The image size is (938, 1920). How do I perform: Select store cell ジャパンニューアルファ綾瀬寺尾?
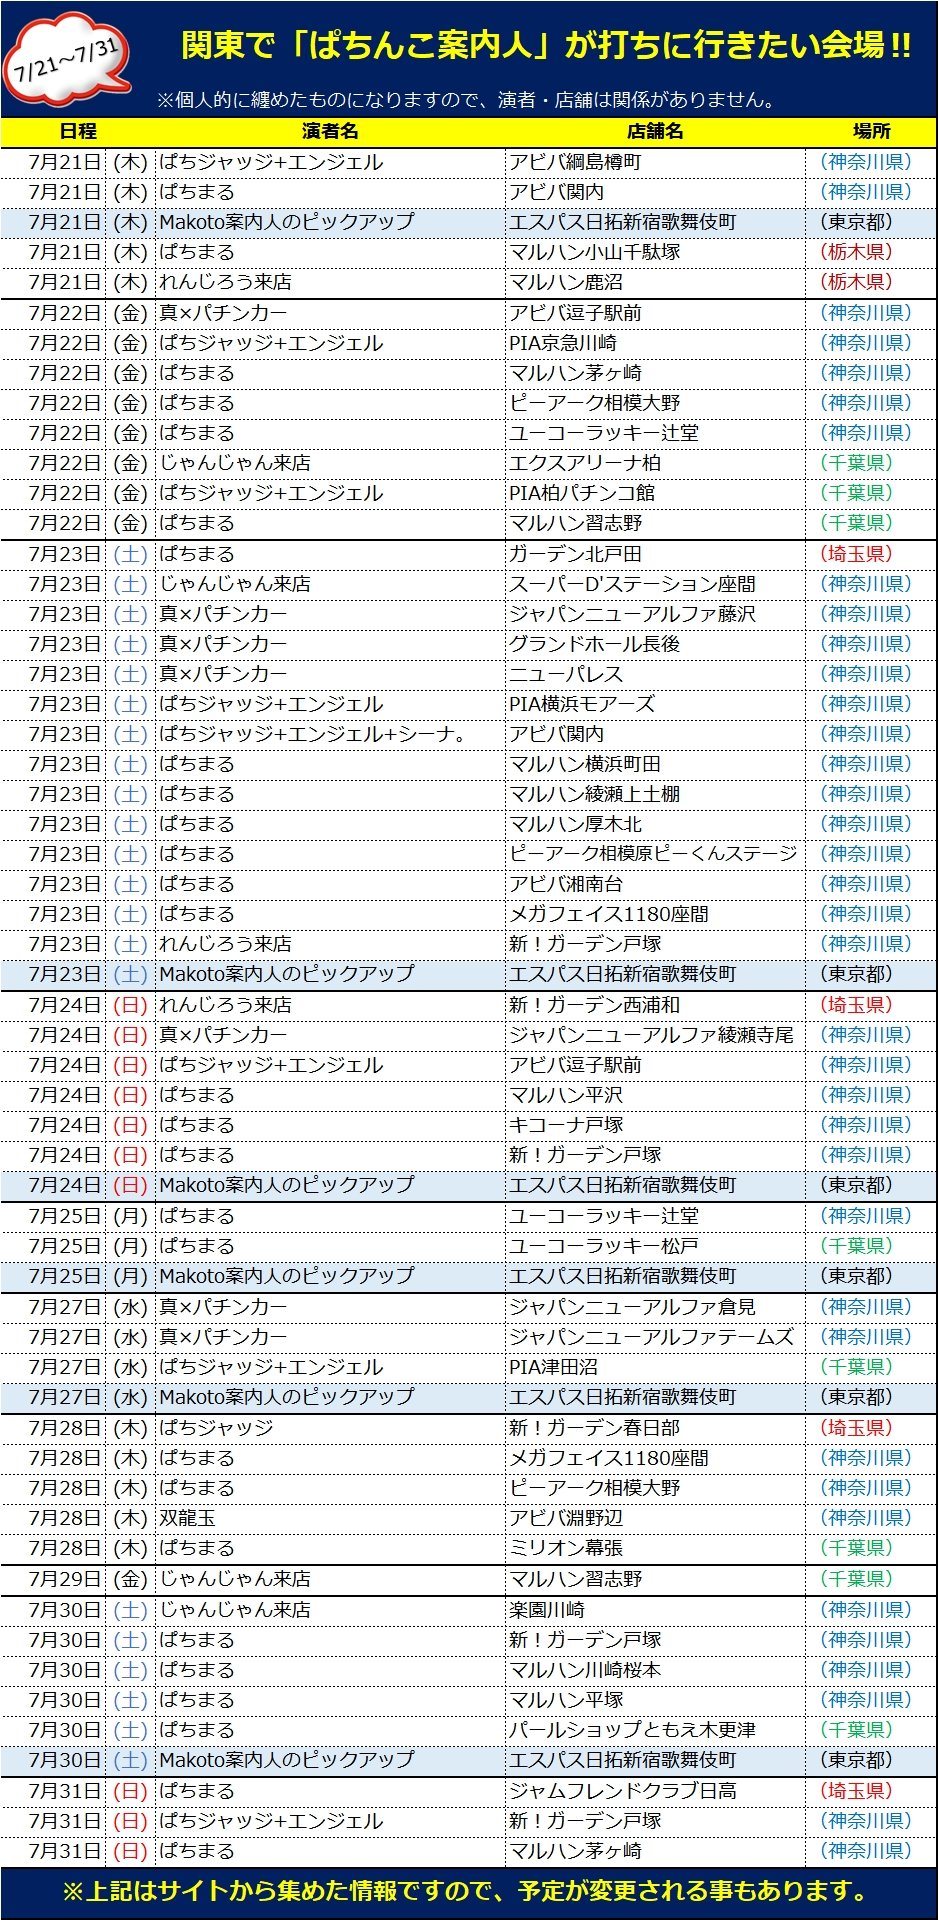(655, 1035)
